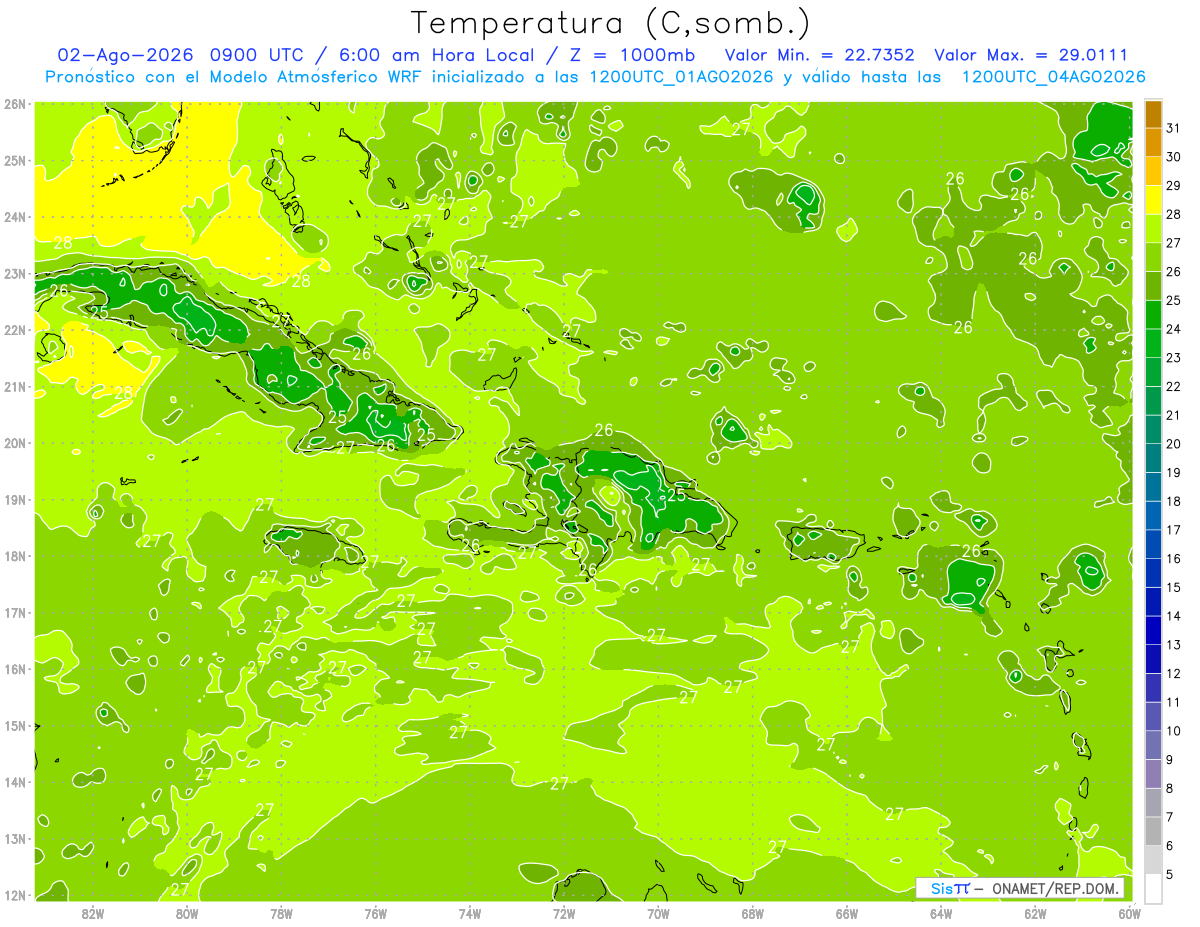This screenshot has width=1200, height=927.
Task: Click the colorbar scale label "23"
Action: (x=1174, y=358)
